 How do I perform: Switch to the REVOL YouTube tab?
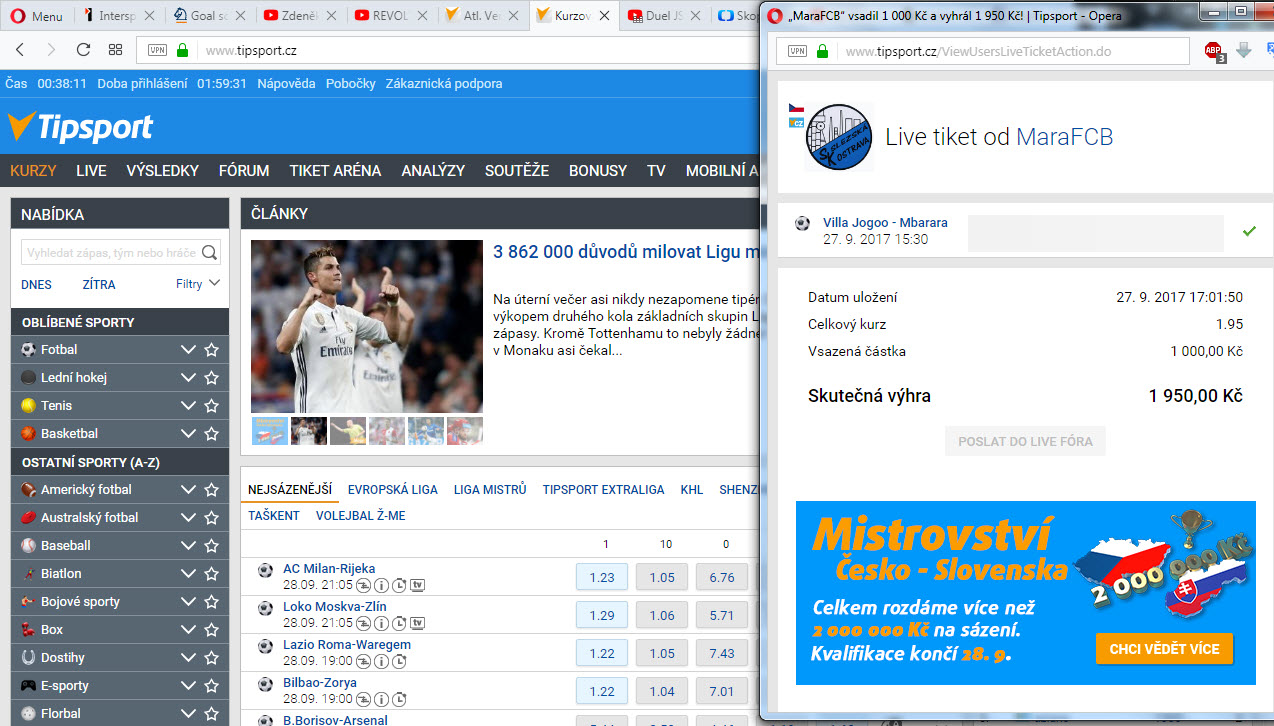click(391, 16)
